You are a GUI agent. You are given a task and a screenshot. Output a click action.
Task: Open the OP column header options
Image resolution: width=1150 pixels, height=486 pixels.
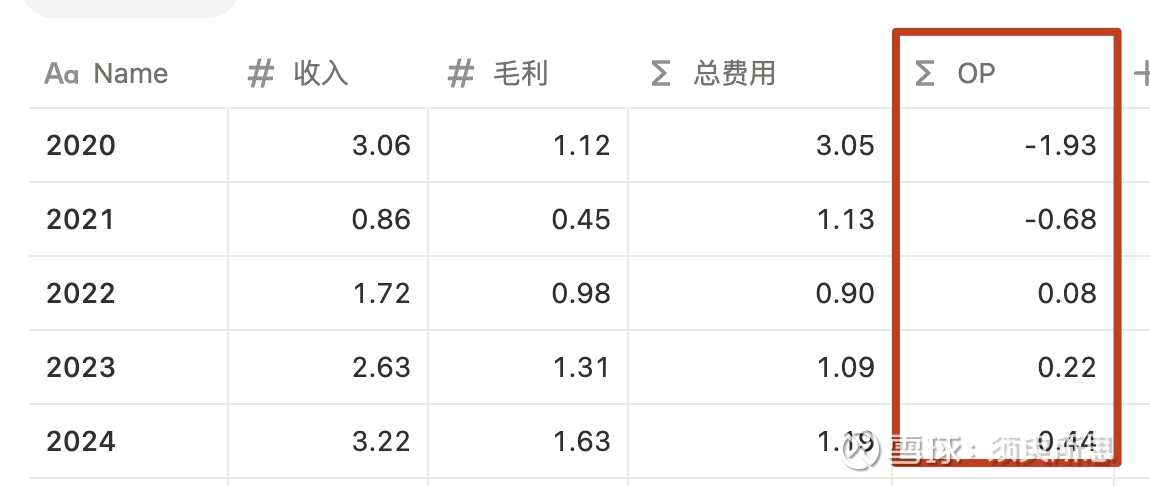click(x=1003, y=73)
